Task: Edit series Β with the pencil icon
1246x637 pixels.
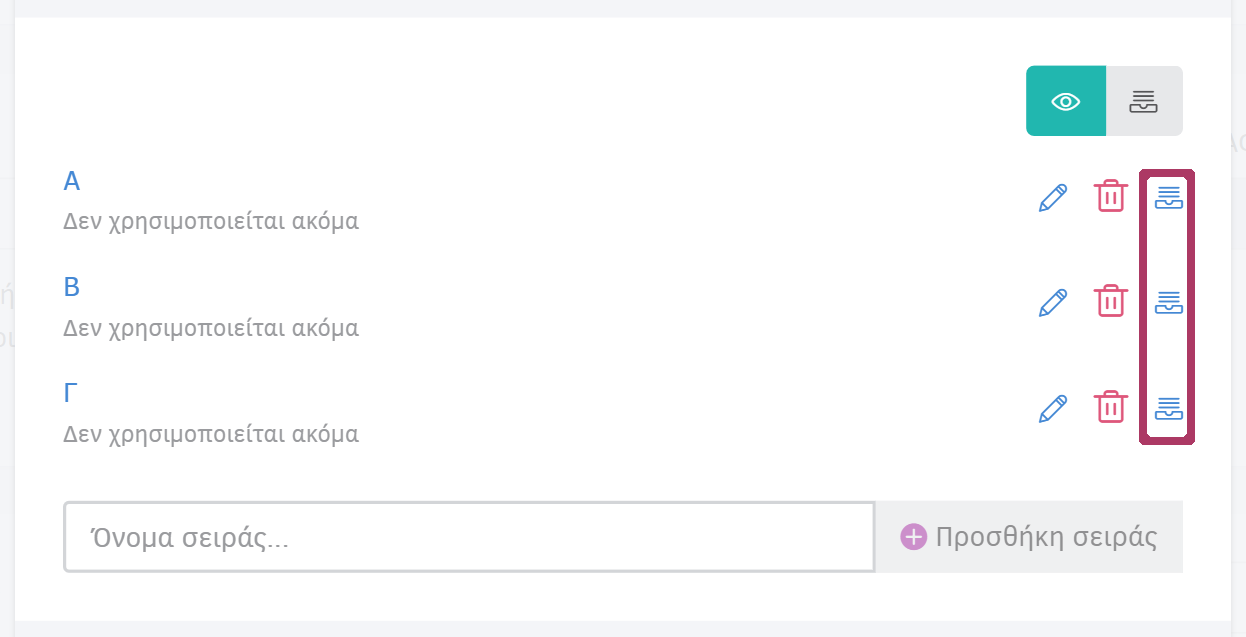Action: (1053, 303)
